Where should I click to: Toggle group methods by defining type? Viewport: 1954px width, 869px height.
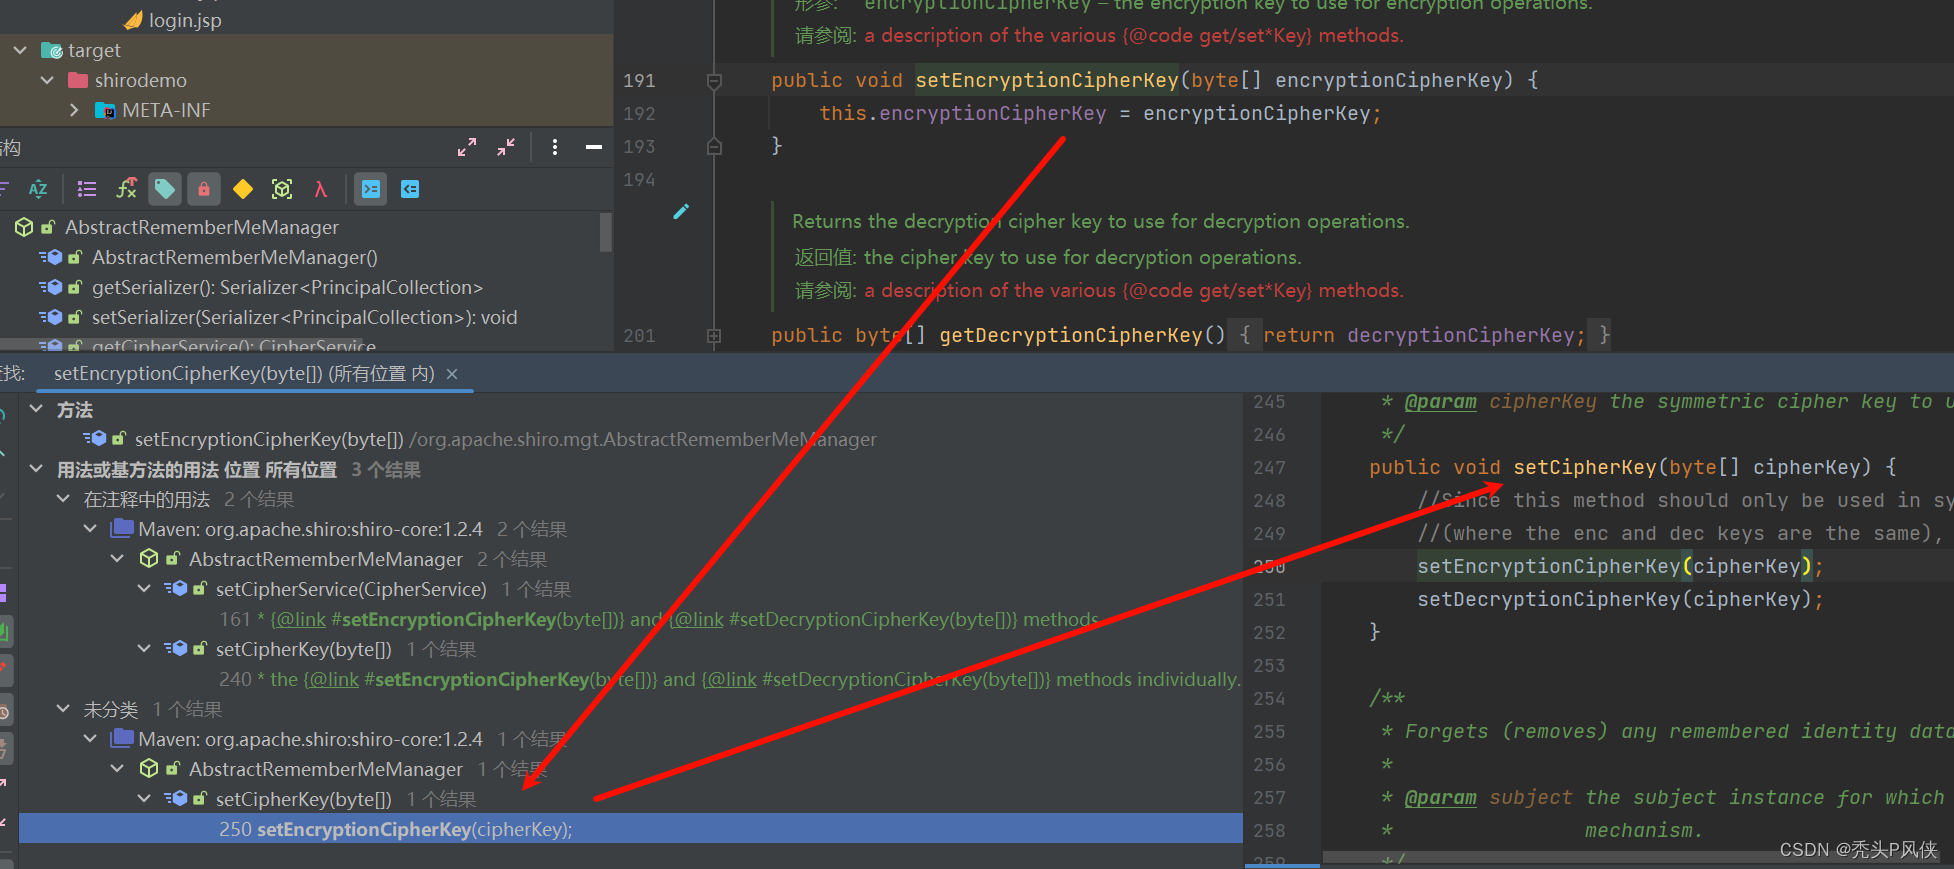(87, 189)
